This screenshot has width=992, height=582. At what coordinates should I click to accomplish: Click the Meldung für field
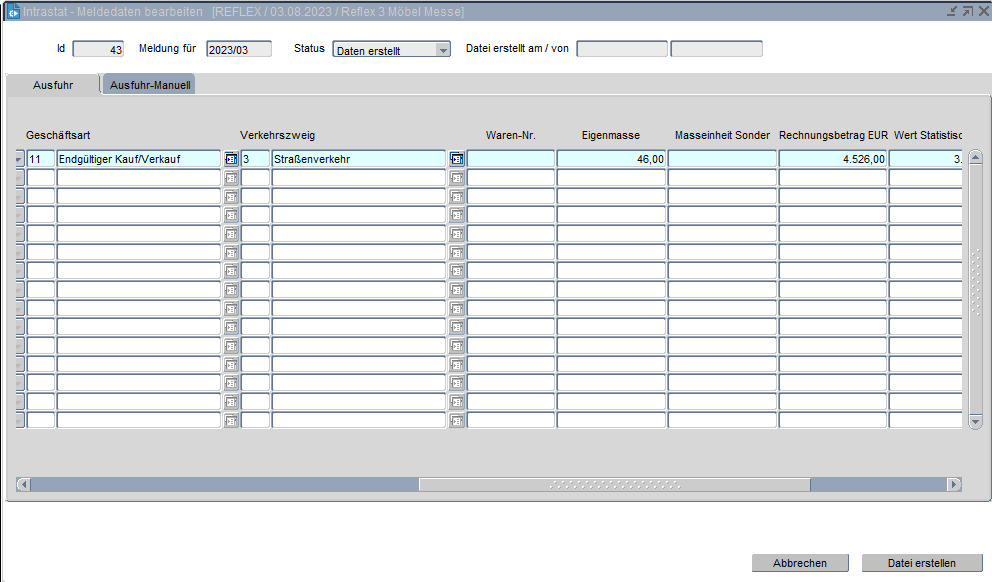pos(238,50)
